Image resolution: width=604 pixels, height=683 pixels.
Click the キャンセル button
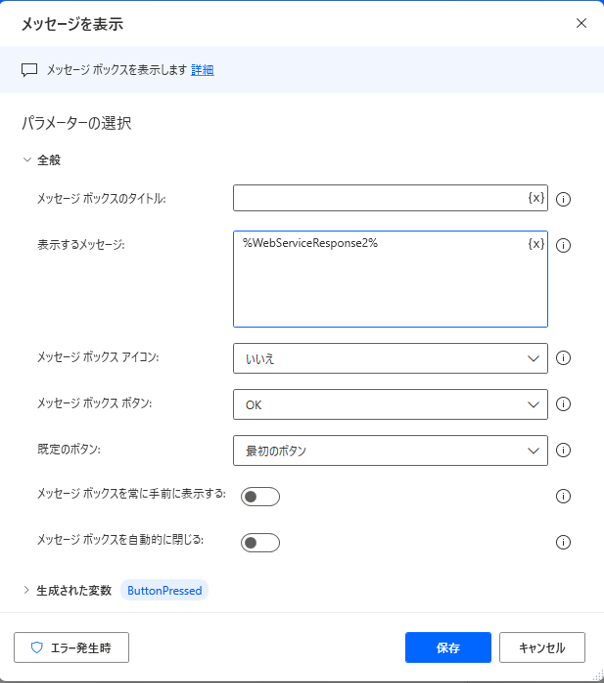click(x=542, y=648)
